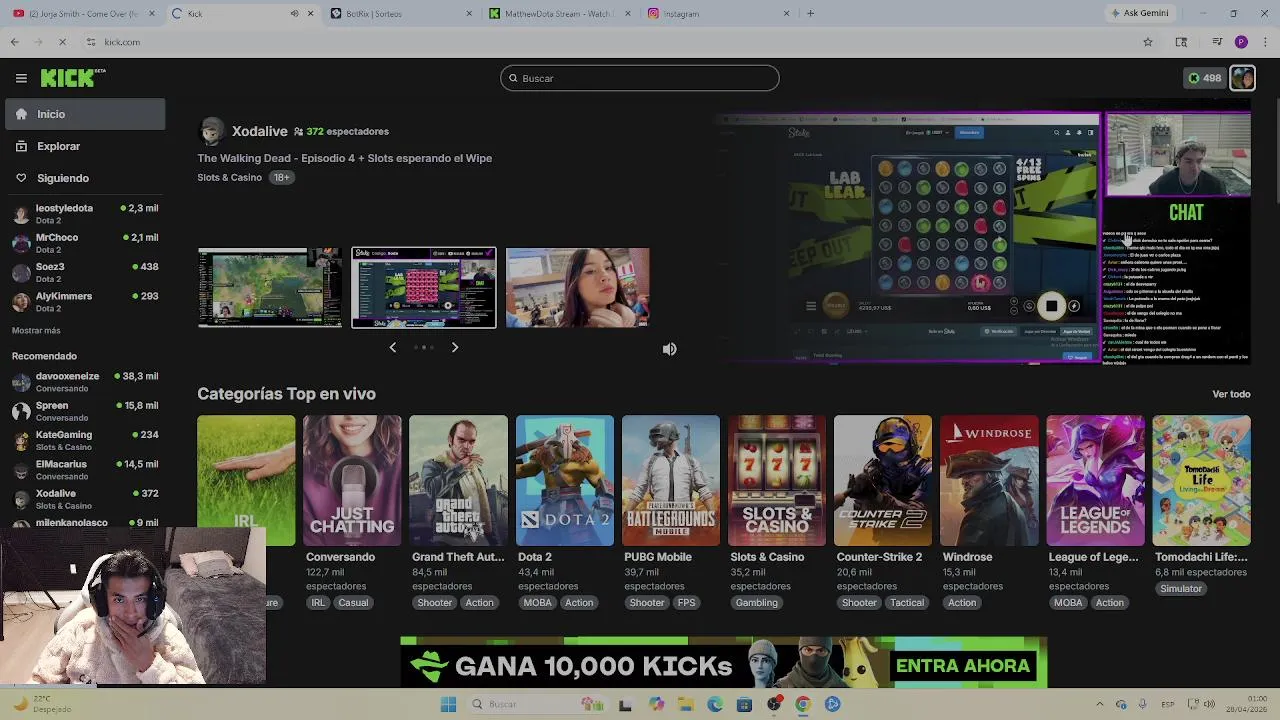Open the 498 Kicks balance button
The width and height of the screenshot is (1280, 720).
pos(1204,78)
